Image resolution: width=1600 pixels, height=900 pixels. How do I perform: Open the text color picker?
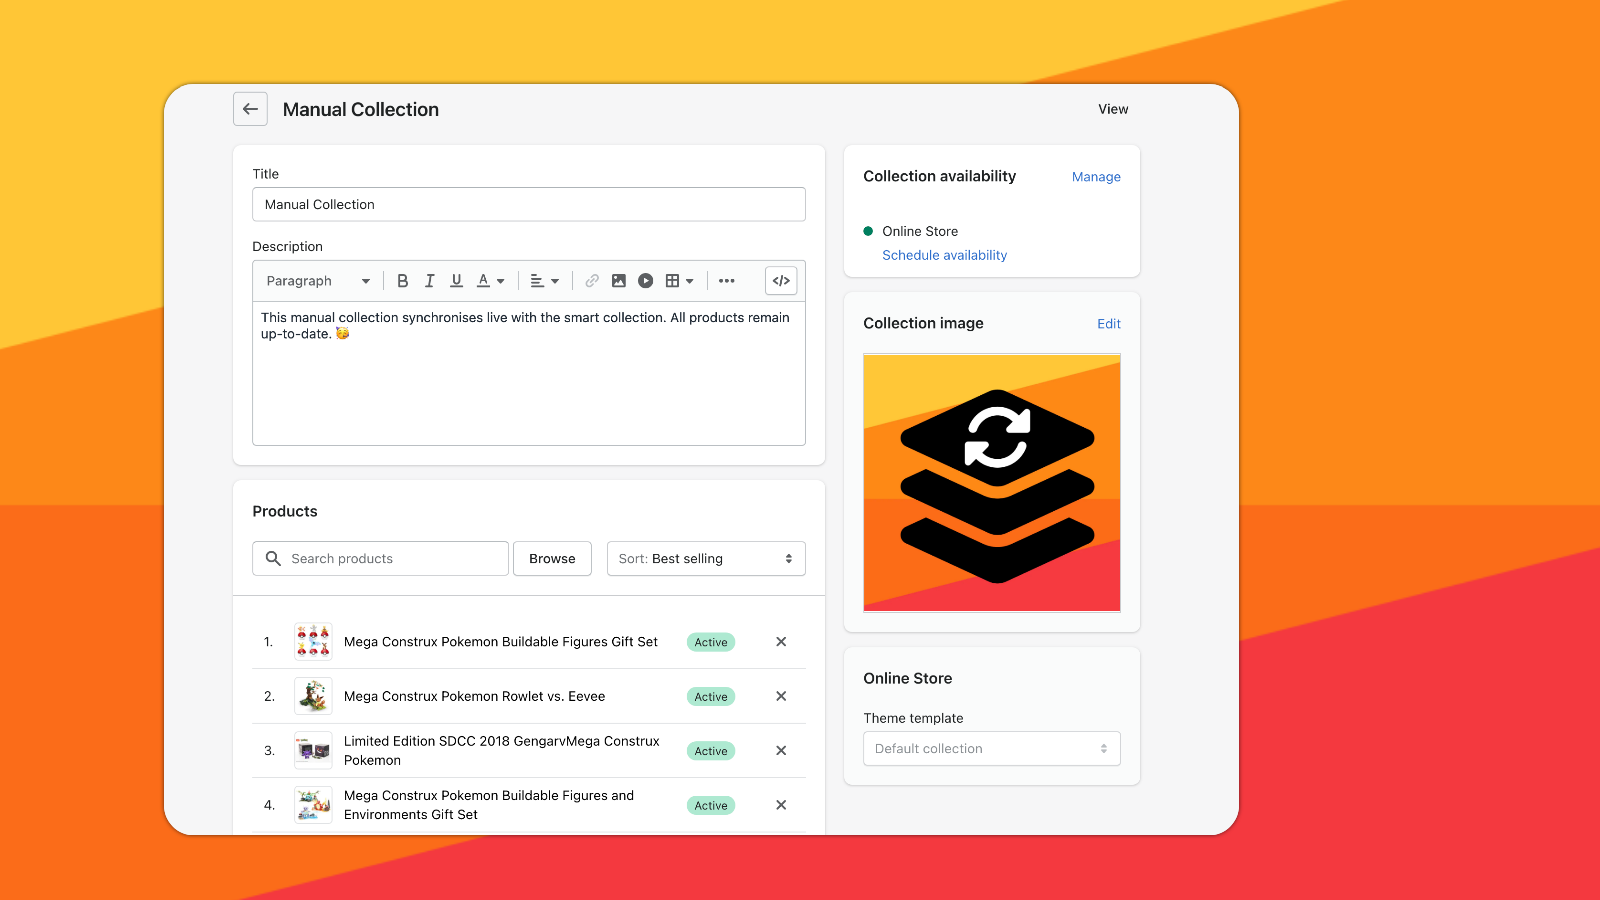point(490,281)
